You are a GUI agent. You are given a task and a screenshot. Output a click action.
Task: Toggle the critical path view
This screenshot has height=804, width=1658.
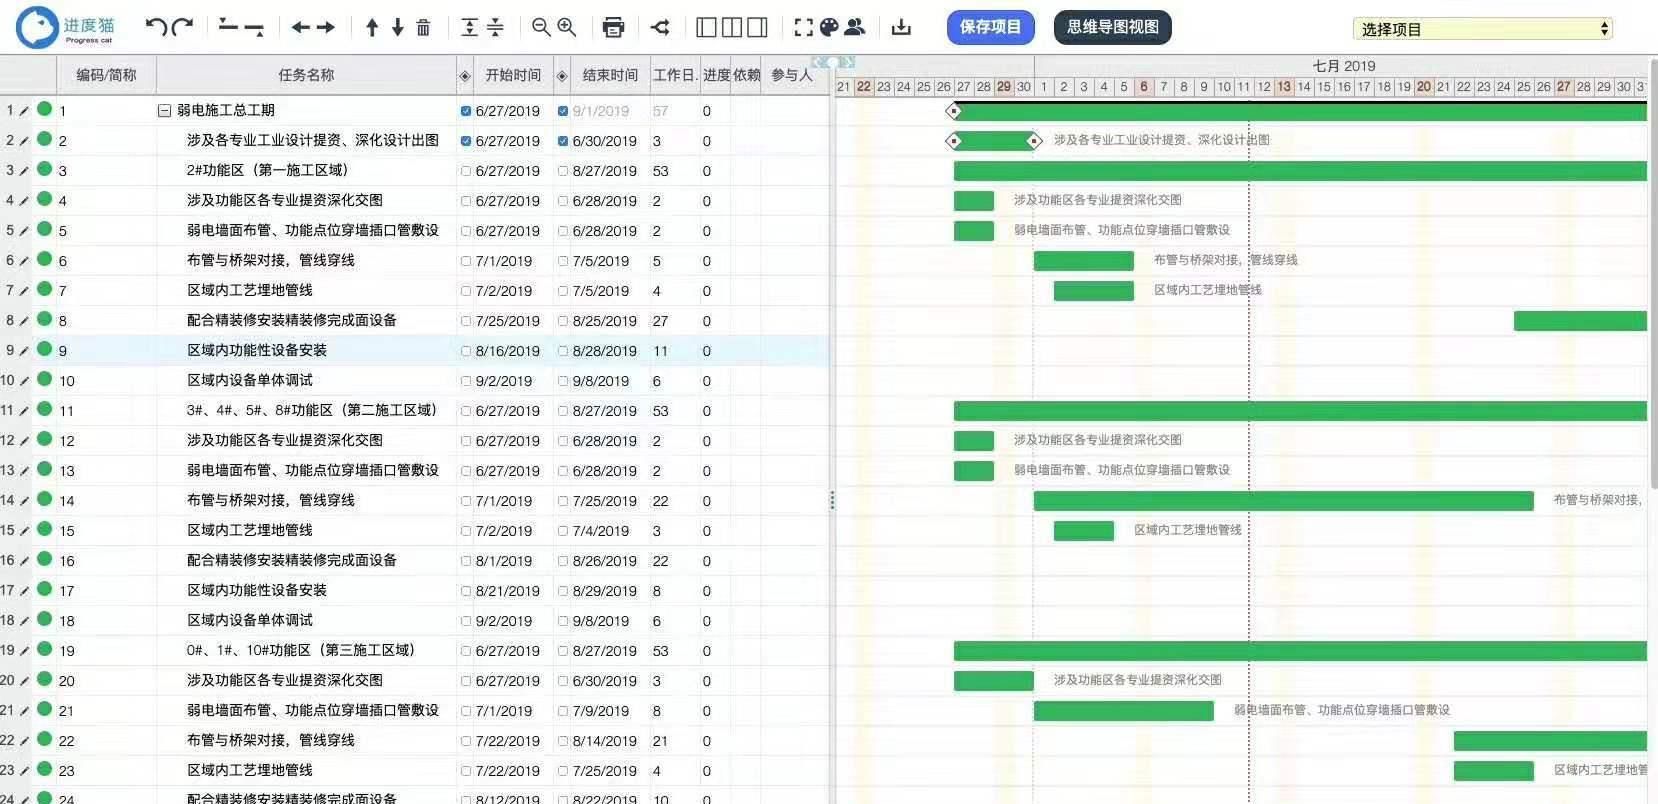coord(660,27)
